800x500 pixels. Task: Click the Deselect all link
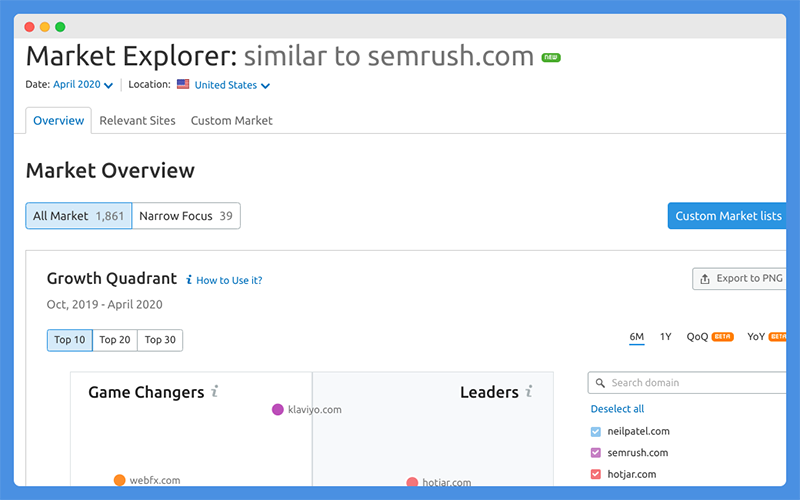click(617, 409)
